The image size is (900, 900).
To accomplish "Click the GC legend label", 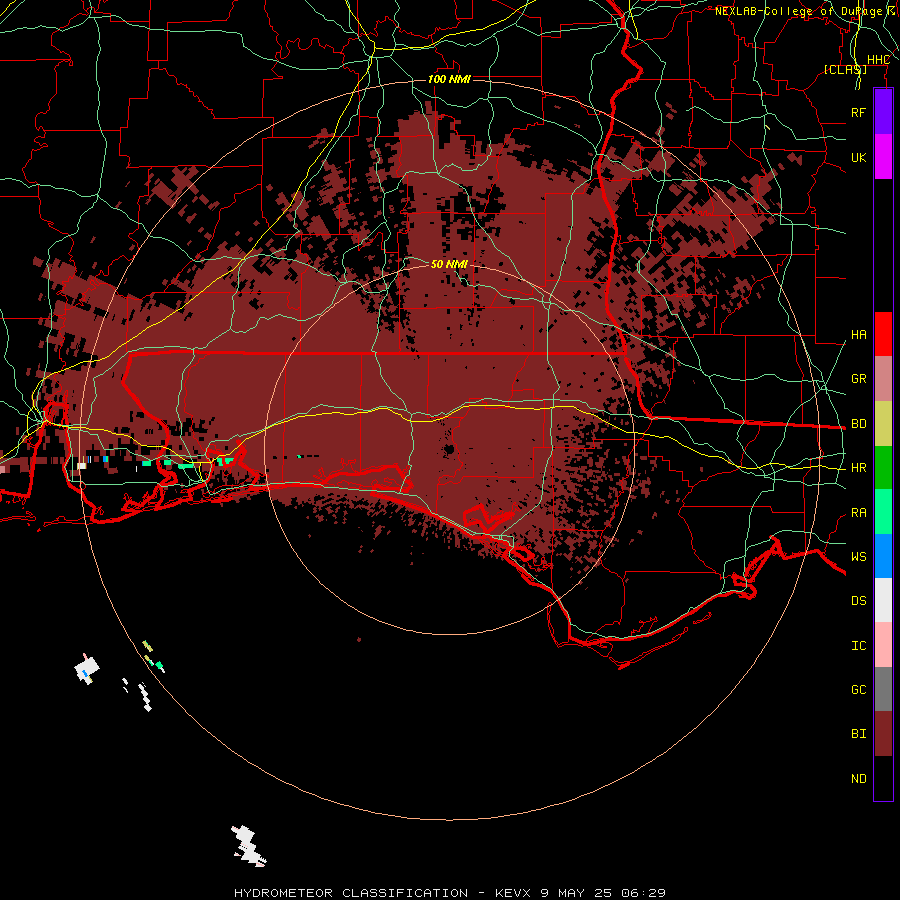I will tap(858, 690).
